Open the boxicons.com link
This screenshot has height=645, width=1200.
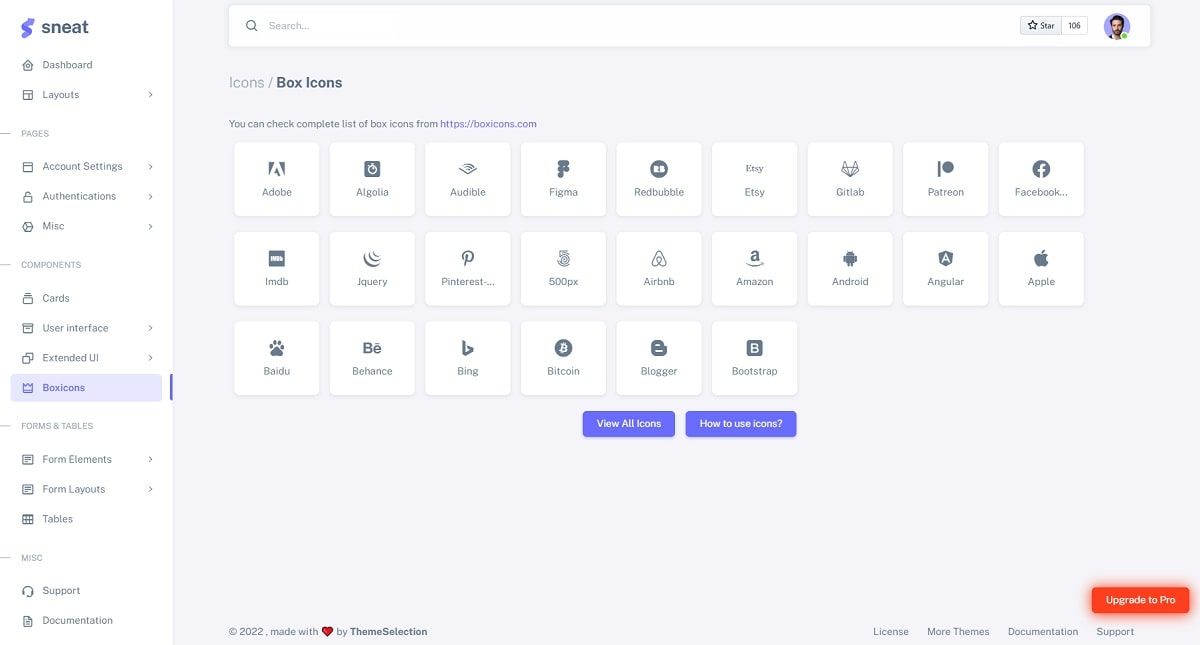[x=490, y=123]
